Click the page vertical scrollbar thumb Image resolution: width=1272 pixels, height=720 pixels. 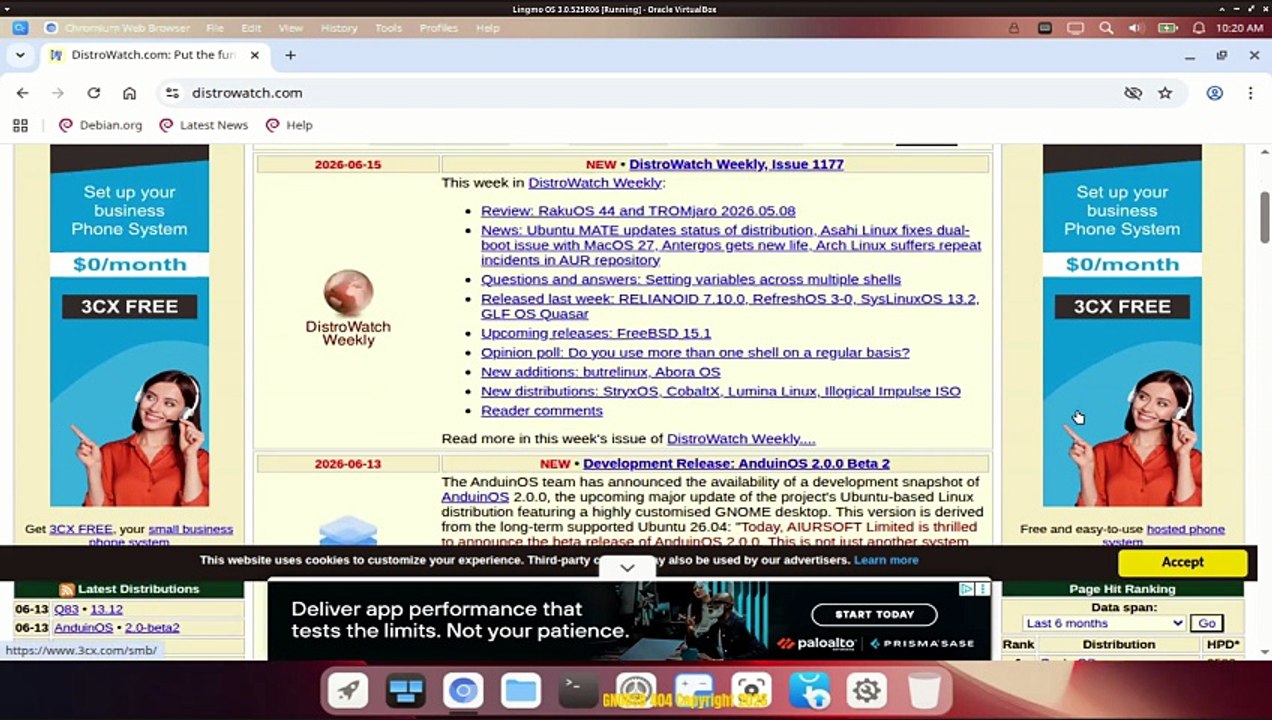pyautogui.click(x=1264, y=215)
